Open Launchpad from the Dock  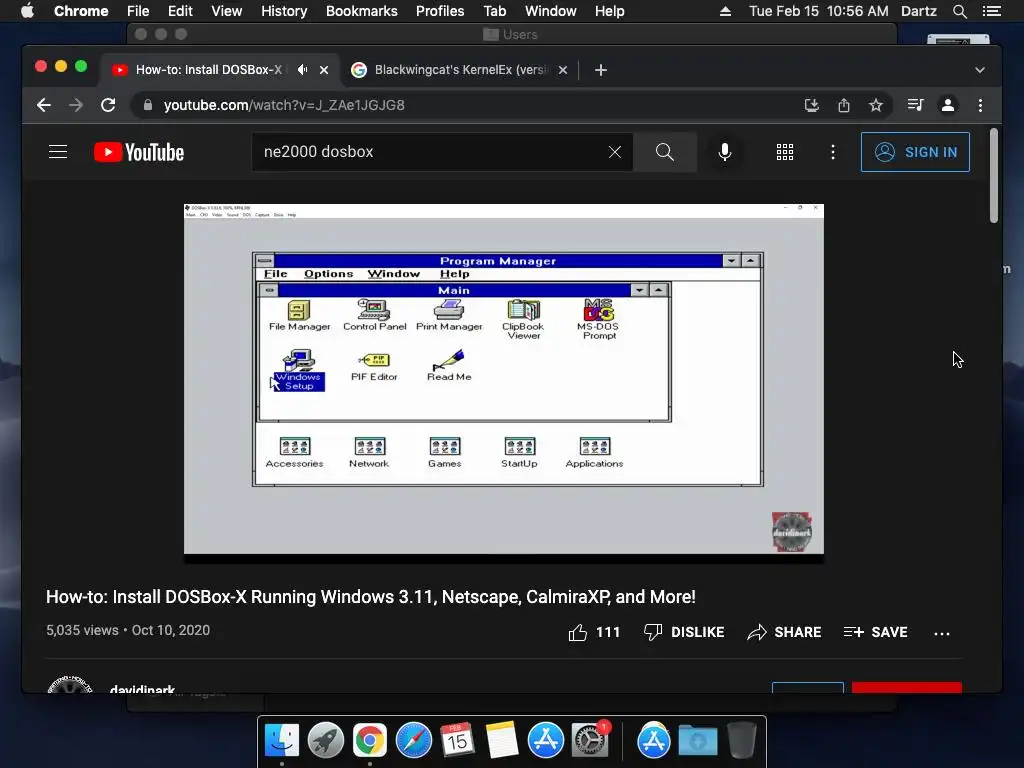tap(326, 741)
